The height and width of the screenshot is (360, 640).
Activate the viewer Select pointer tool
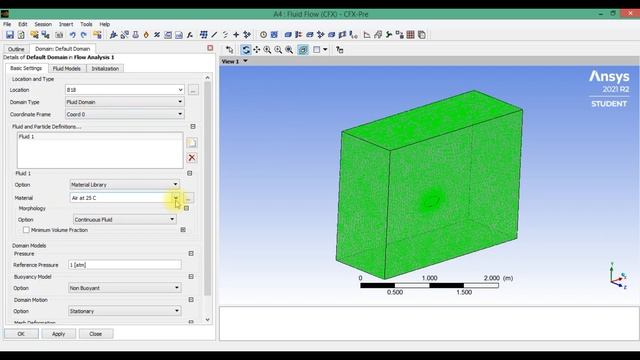pos(230,50)
